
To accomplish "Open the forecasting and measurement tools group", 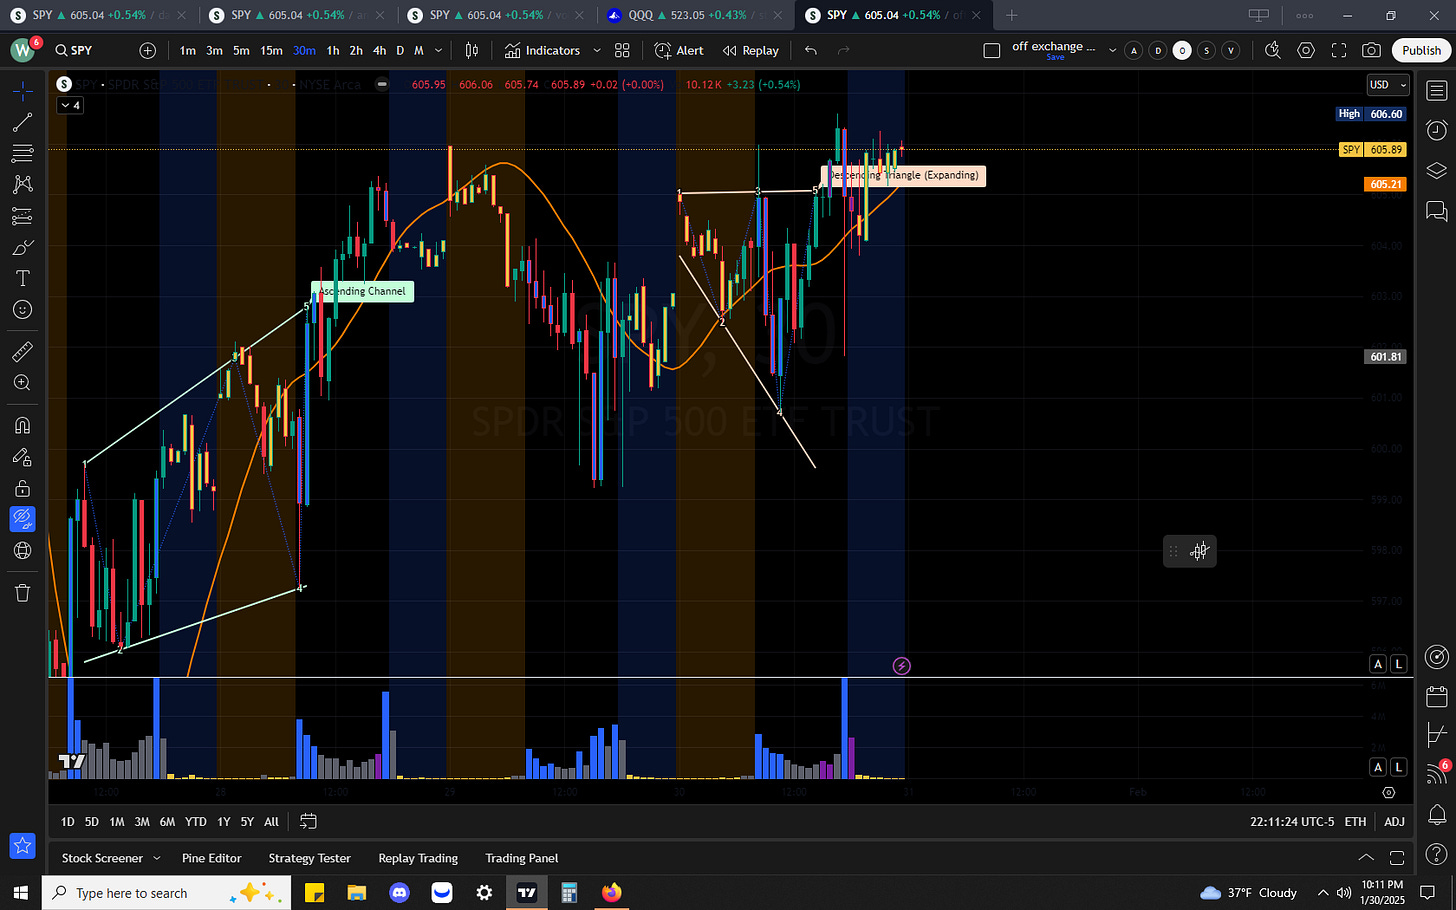I will [x=22, y=216].
